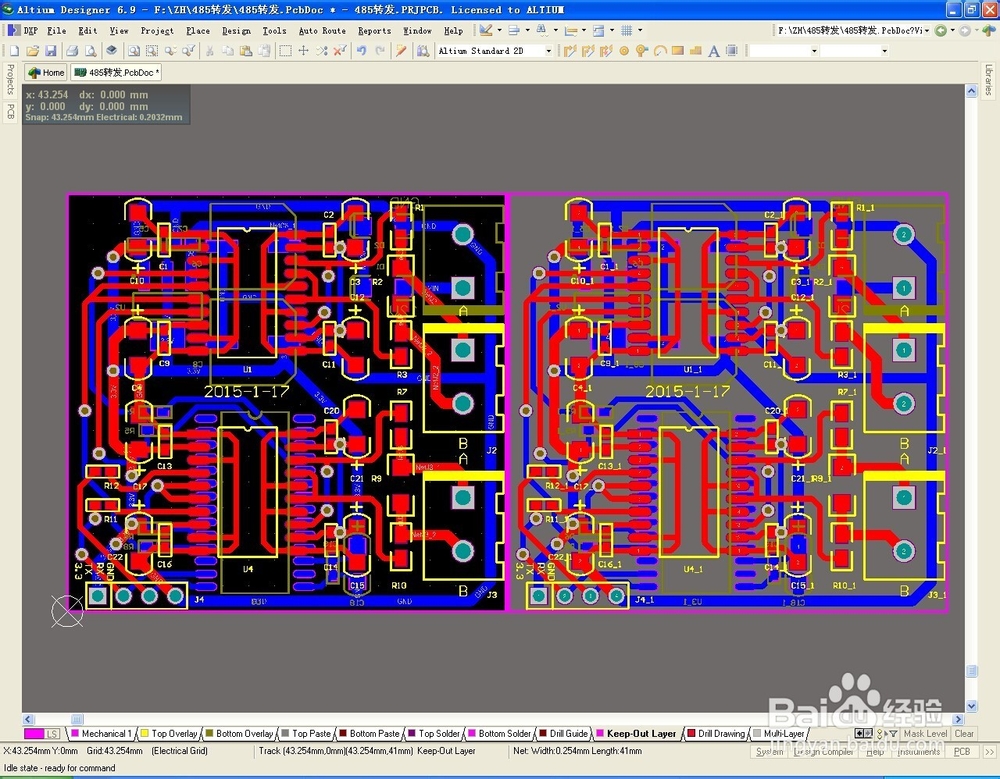1000x779 pixels.
Task: Click the Undo arrow icon
Action: [x=362, y=50]
